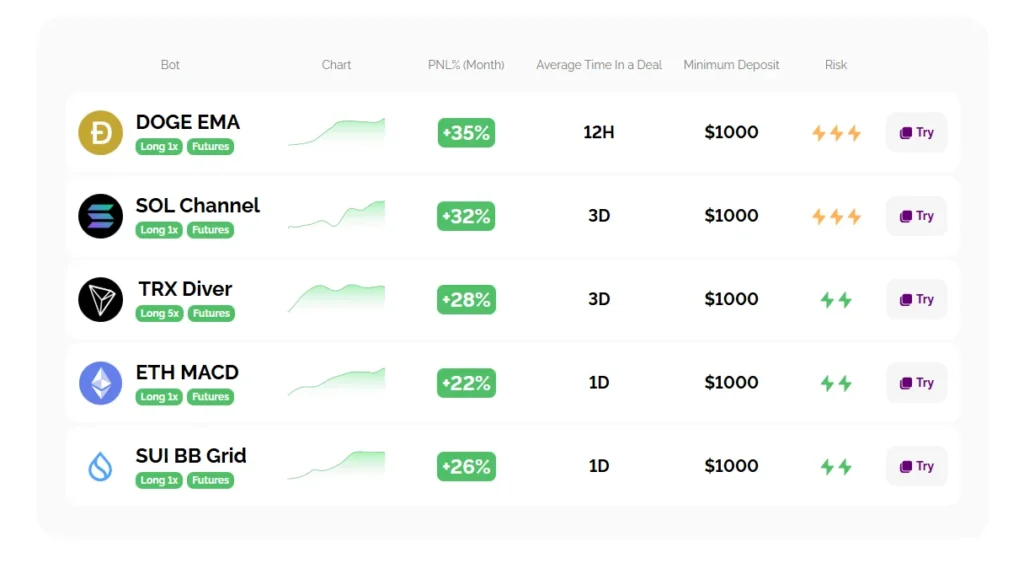
Task: Click the Minimum Deposit column header
Action: pyautogui.click(x=731, y=65)
